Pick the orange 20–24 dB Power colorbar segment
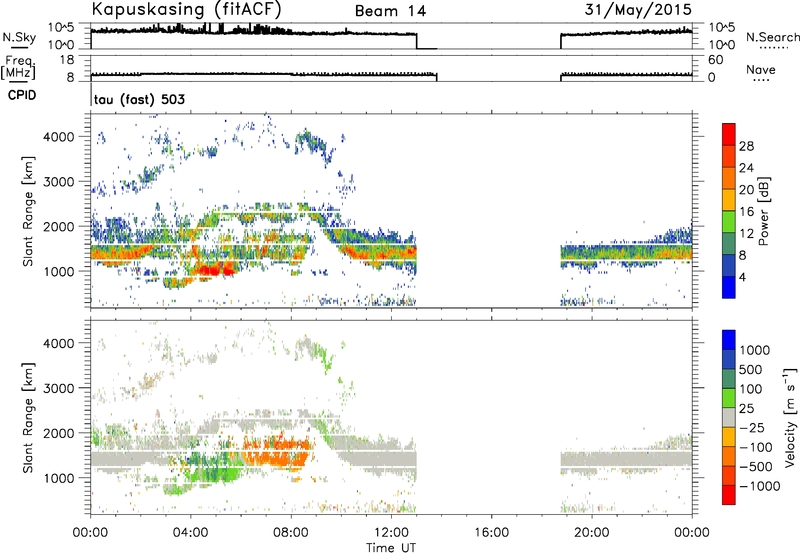Screen dimensions: 800x554 click(x=729, y=178)
